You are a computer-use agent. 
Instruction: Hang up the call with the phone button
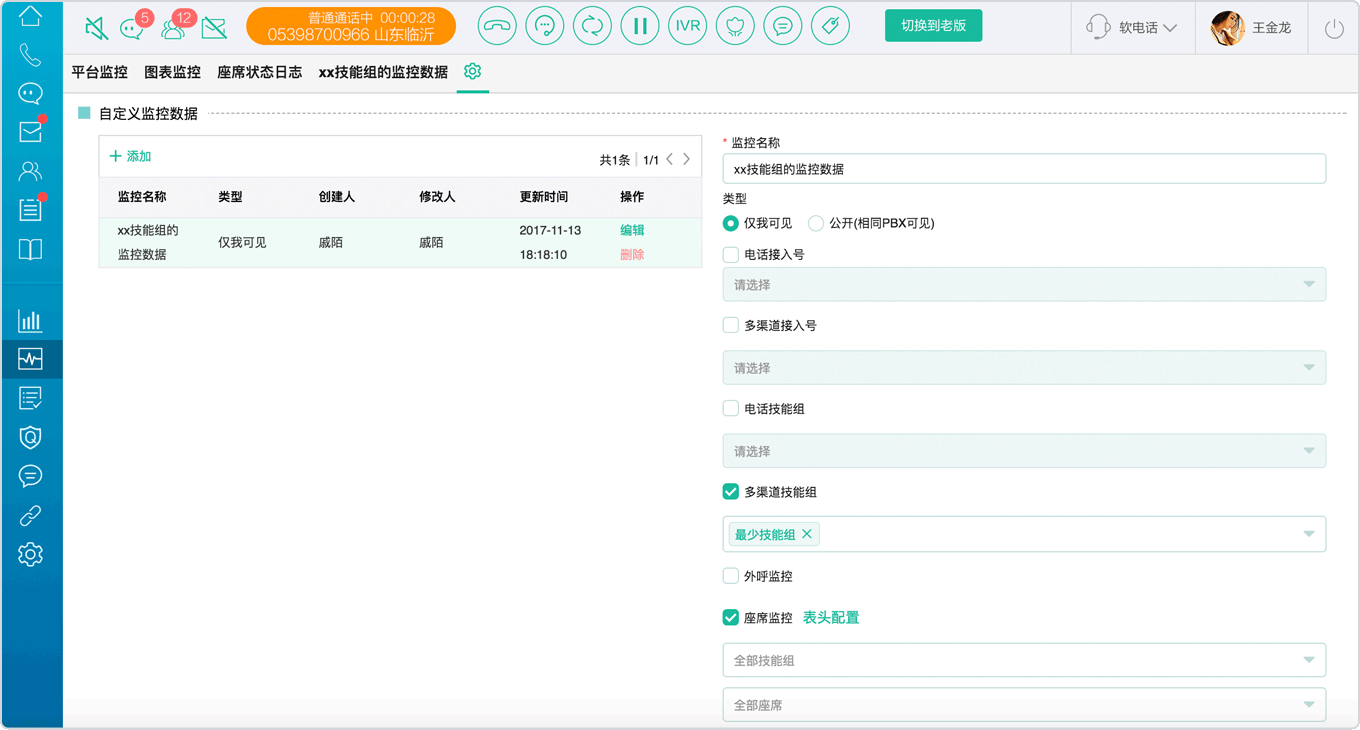pos(497,26)
